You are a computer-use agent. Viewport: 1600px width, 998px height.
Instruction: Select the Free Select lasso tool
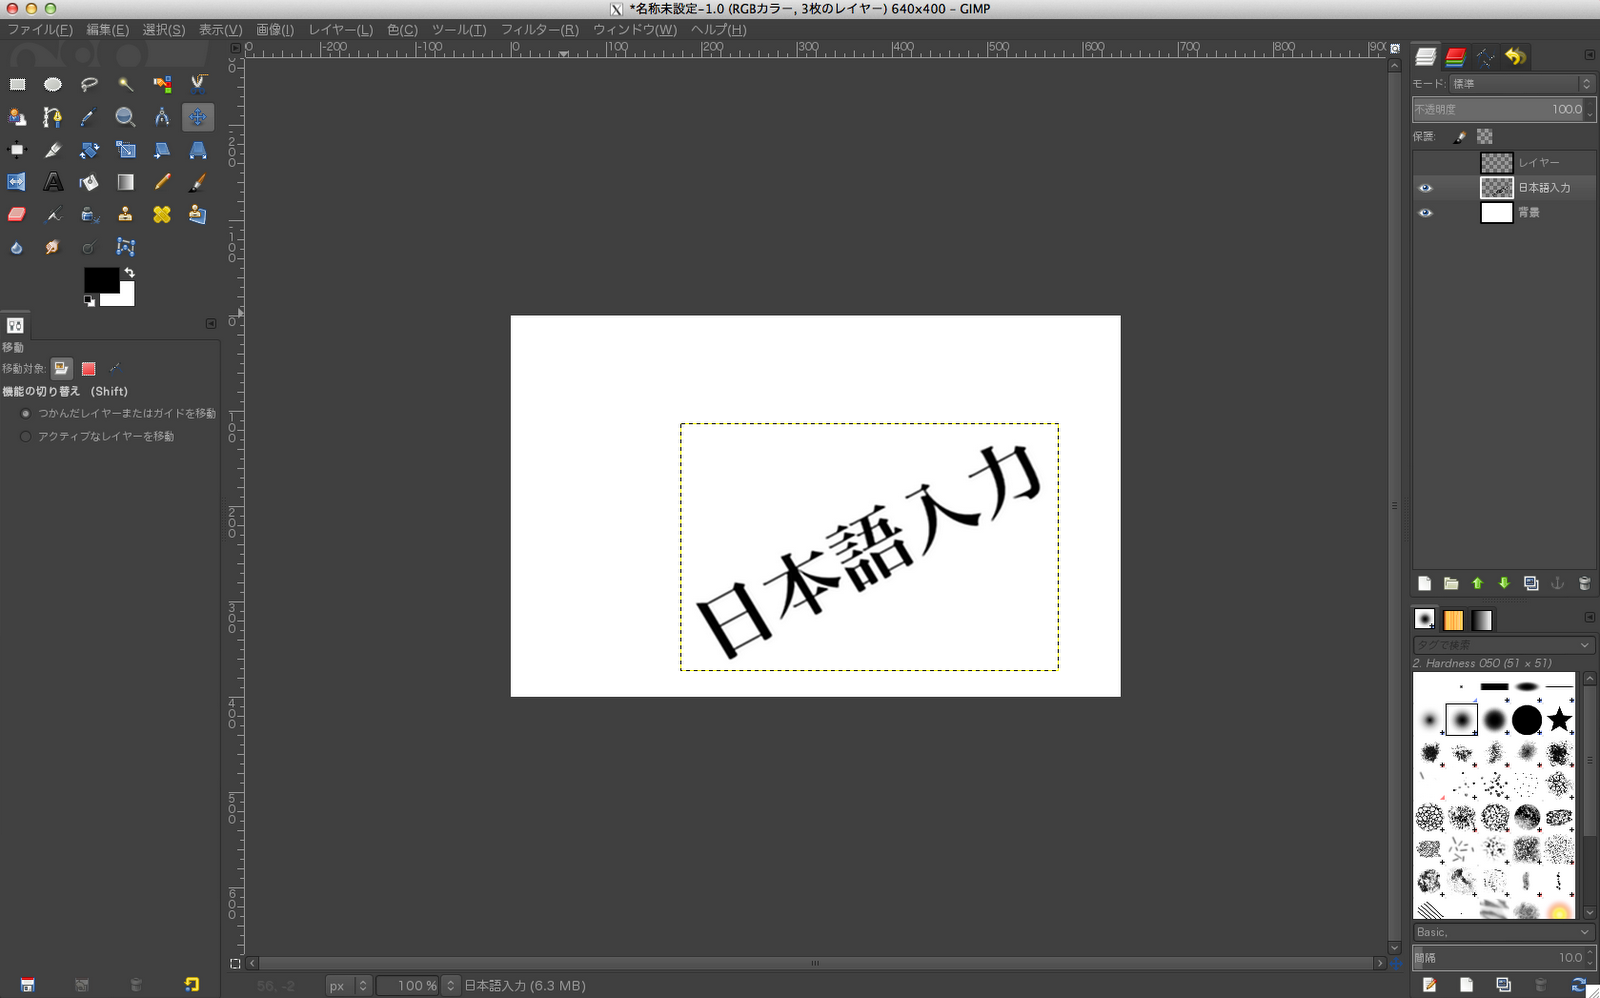(x=89, y=85)
